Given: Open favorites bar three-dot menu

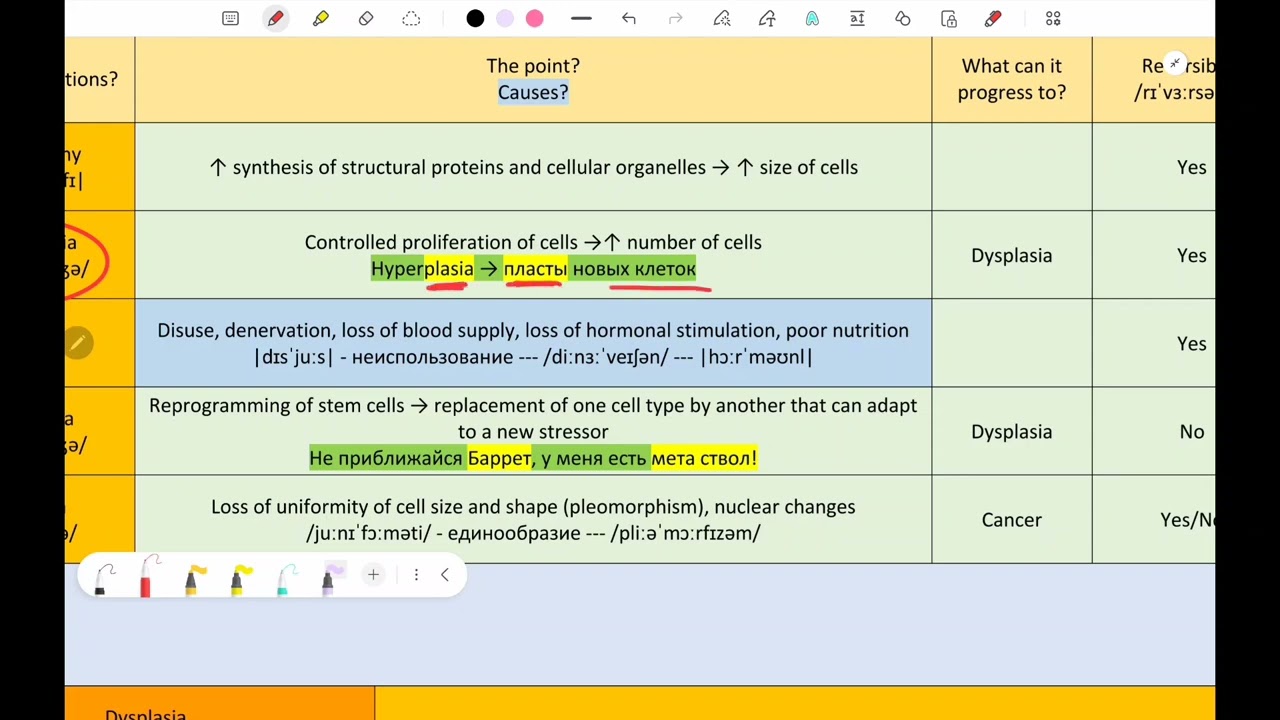Looking at the screenshot, I should (x=416, y=575).
